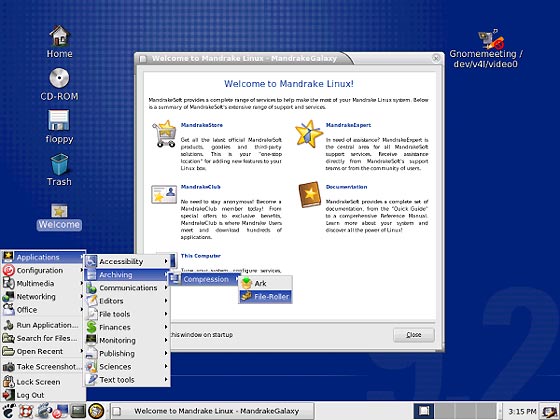Image resolution: width=560 pixels, height=420 pixels.
Task: Expand the Multimedia menu category
Action: point(42,284)
